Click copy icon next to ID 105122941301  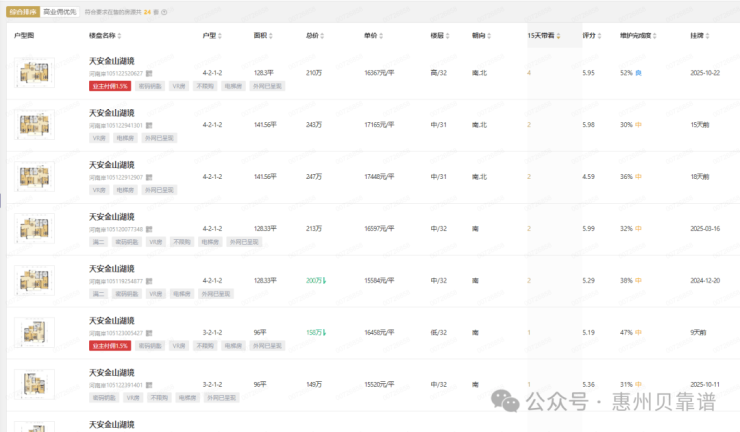149,125
